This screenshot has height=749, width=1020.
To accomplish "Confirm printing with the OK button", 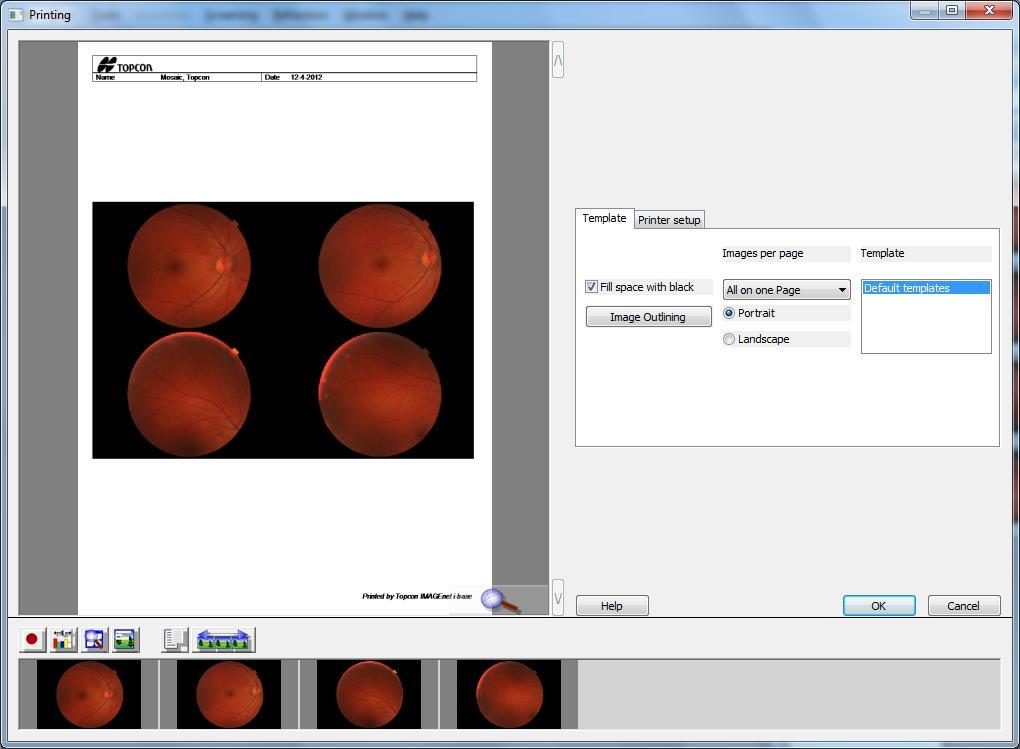I will [879, 606].
